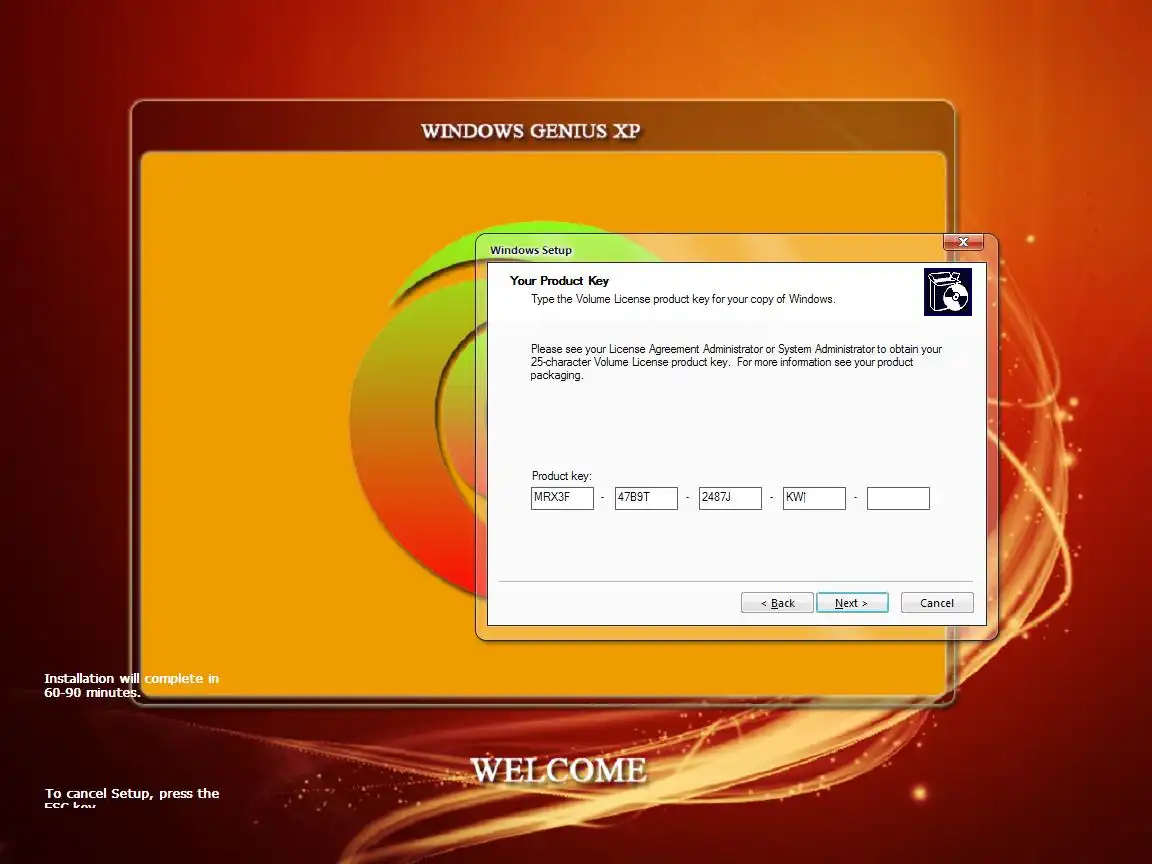Screen dimensions: 1152x864
Task: Click the 'Product key:' label
Action: pos(561,476)
